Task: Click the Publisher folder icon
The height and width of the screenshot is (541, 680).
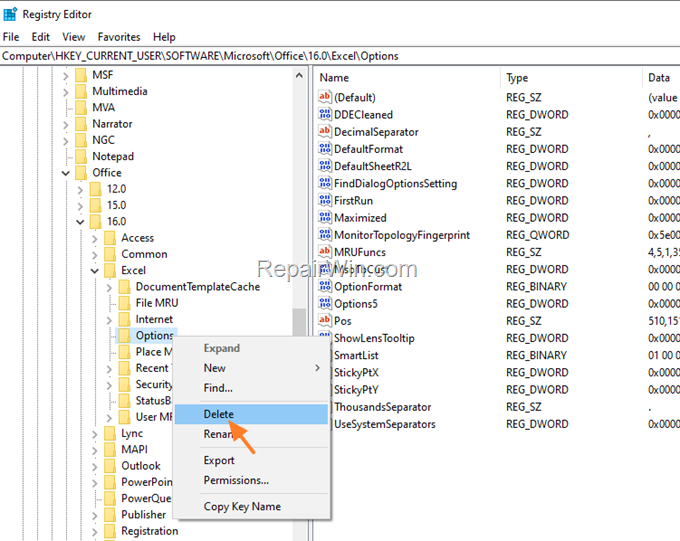Action: point(110,515)
